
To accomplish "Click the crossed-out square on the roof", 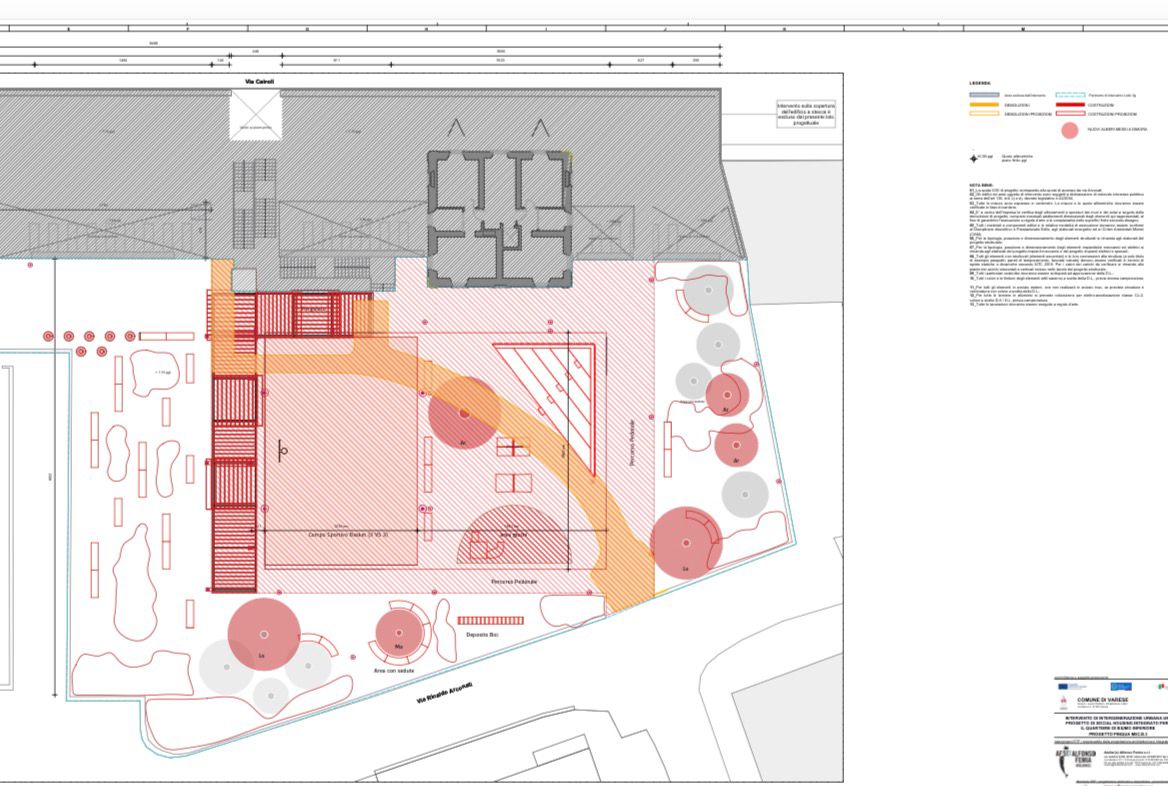I will [x=256, y=115].
